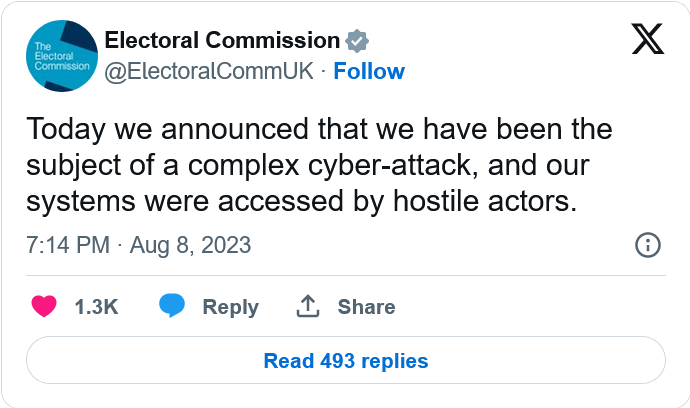The height and width of the screenshot is (408, 690).
Task: Open the @ElectoralCommUK handle link
Action: [209, 71]
